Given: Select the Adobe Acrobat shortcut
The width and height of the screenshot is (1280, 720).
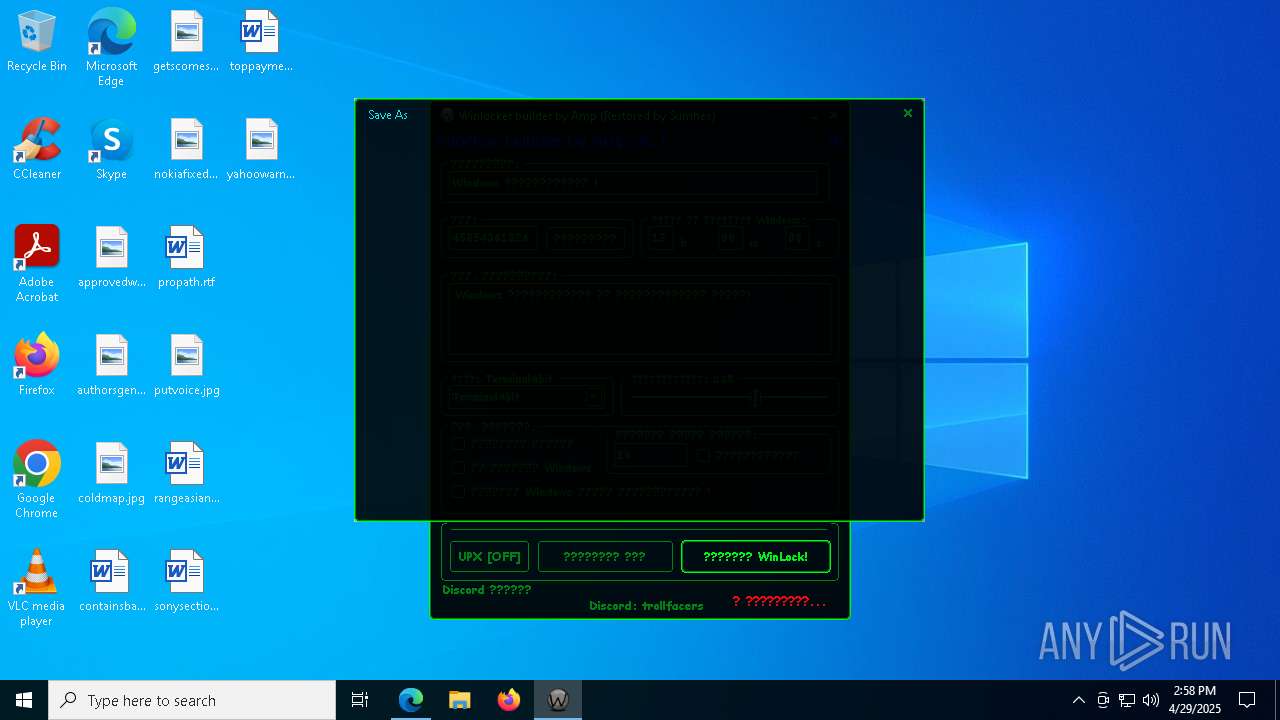Looking at the screenshot, I should [37, 264].
